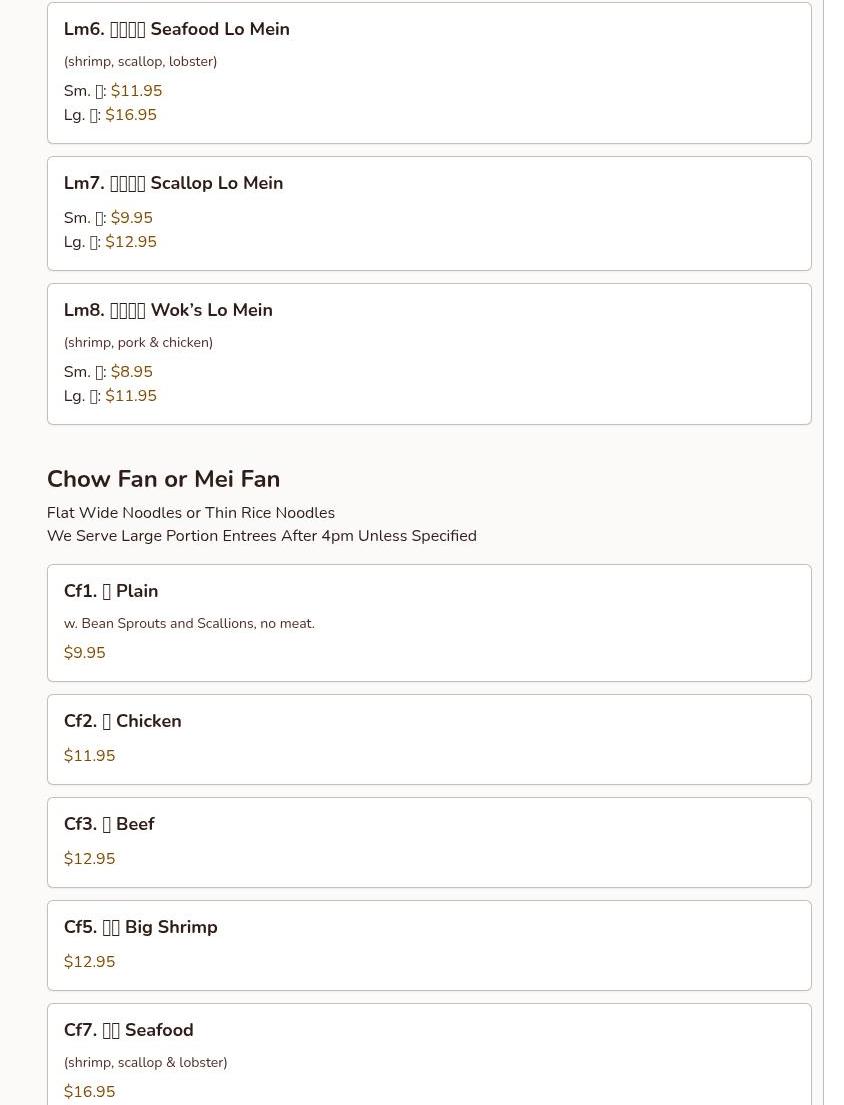Pick the Cf5 Big Shrimp item

click(141, 928)
